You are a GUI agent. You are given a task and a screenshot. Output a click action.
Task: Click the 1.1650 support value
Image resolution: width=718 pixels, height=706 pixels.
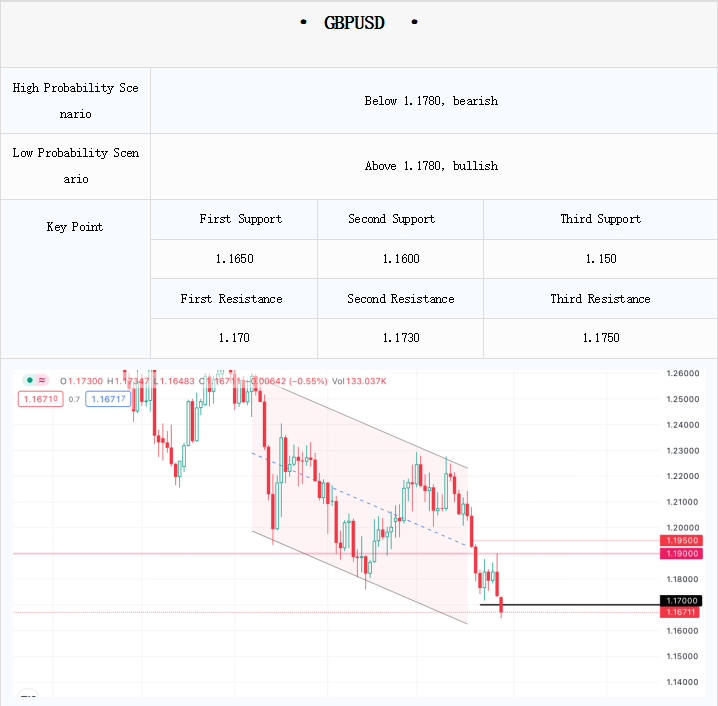tap(234, 259)
